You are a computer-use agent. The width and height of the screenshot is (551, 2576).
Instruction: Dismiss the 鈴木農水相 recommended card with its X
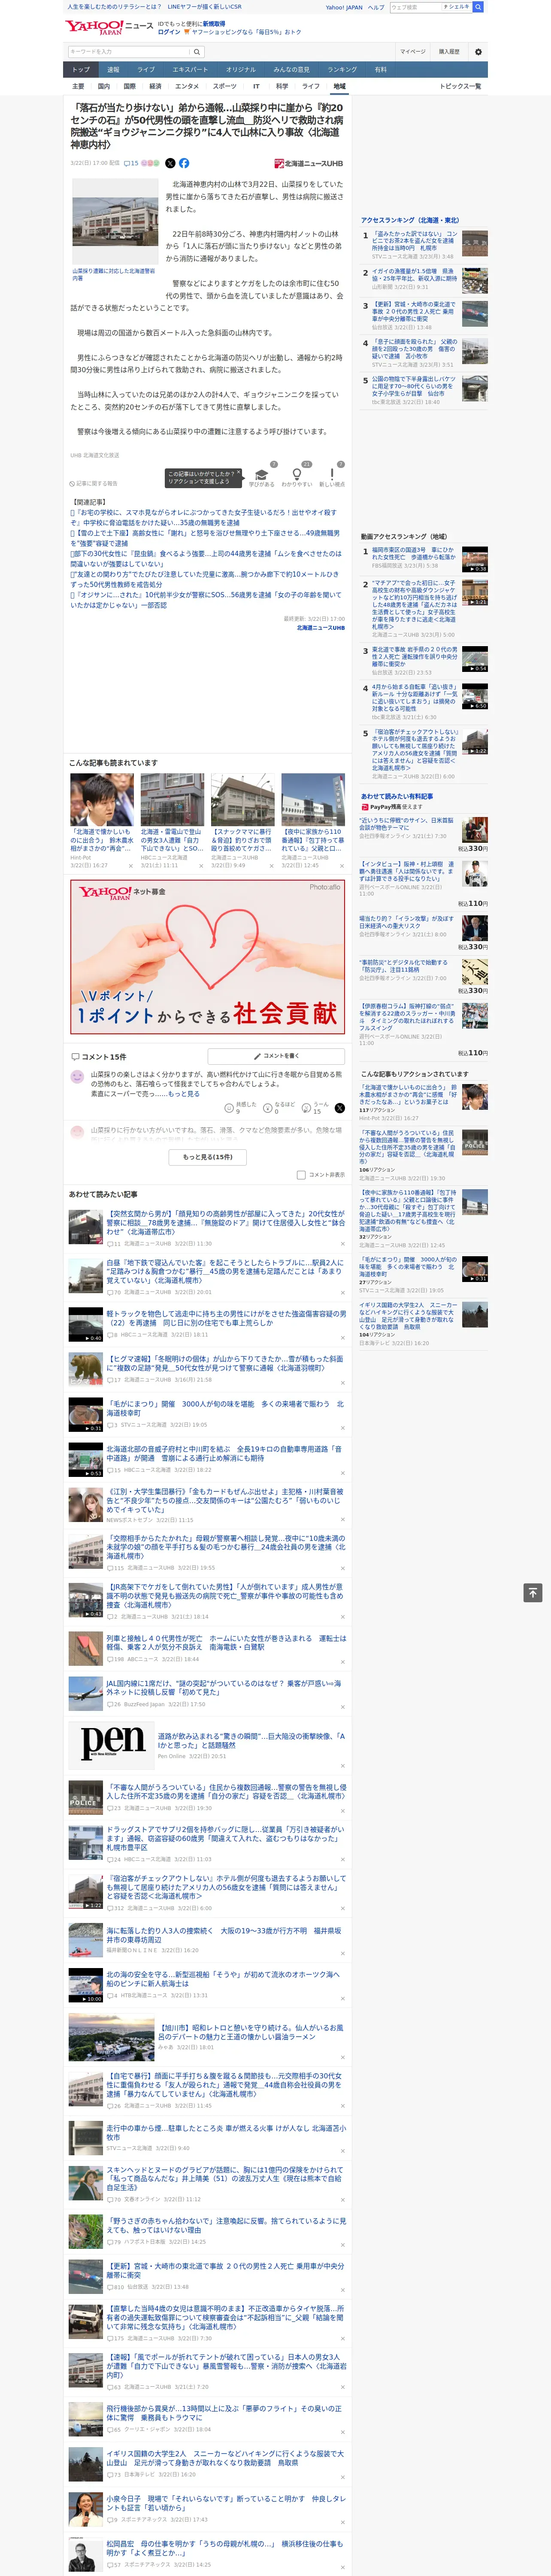pyautogui.click(x=131, y=866)
